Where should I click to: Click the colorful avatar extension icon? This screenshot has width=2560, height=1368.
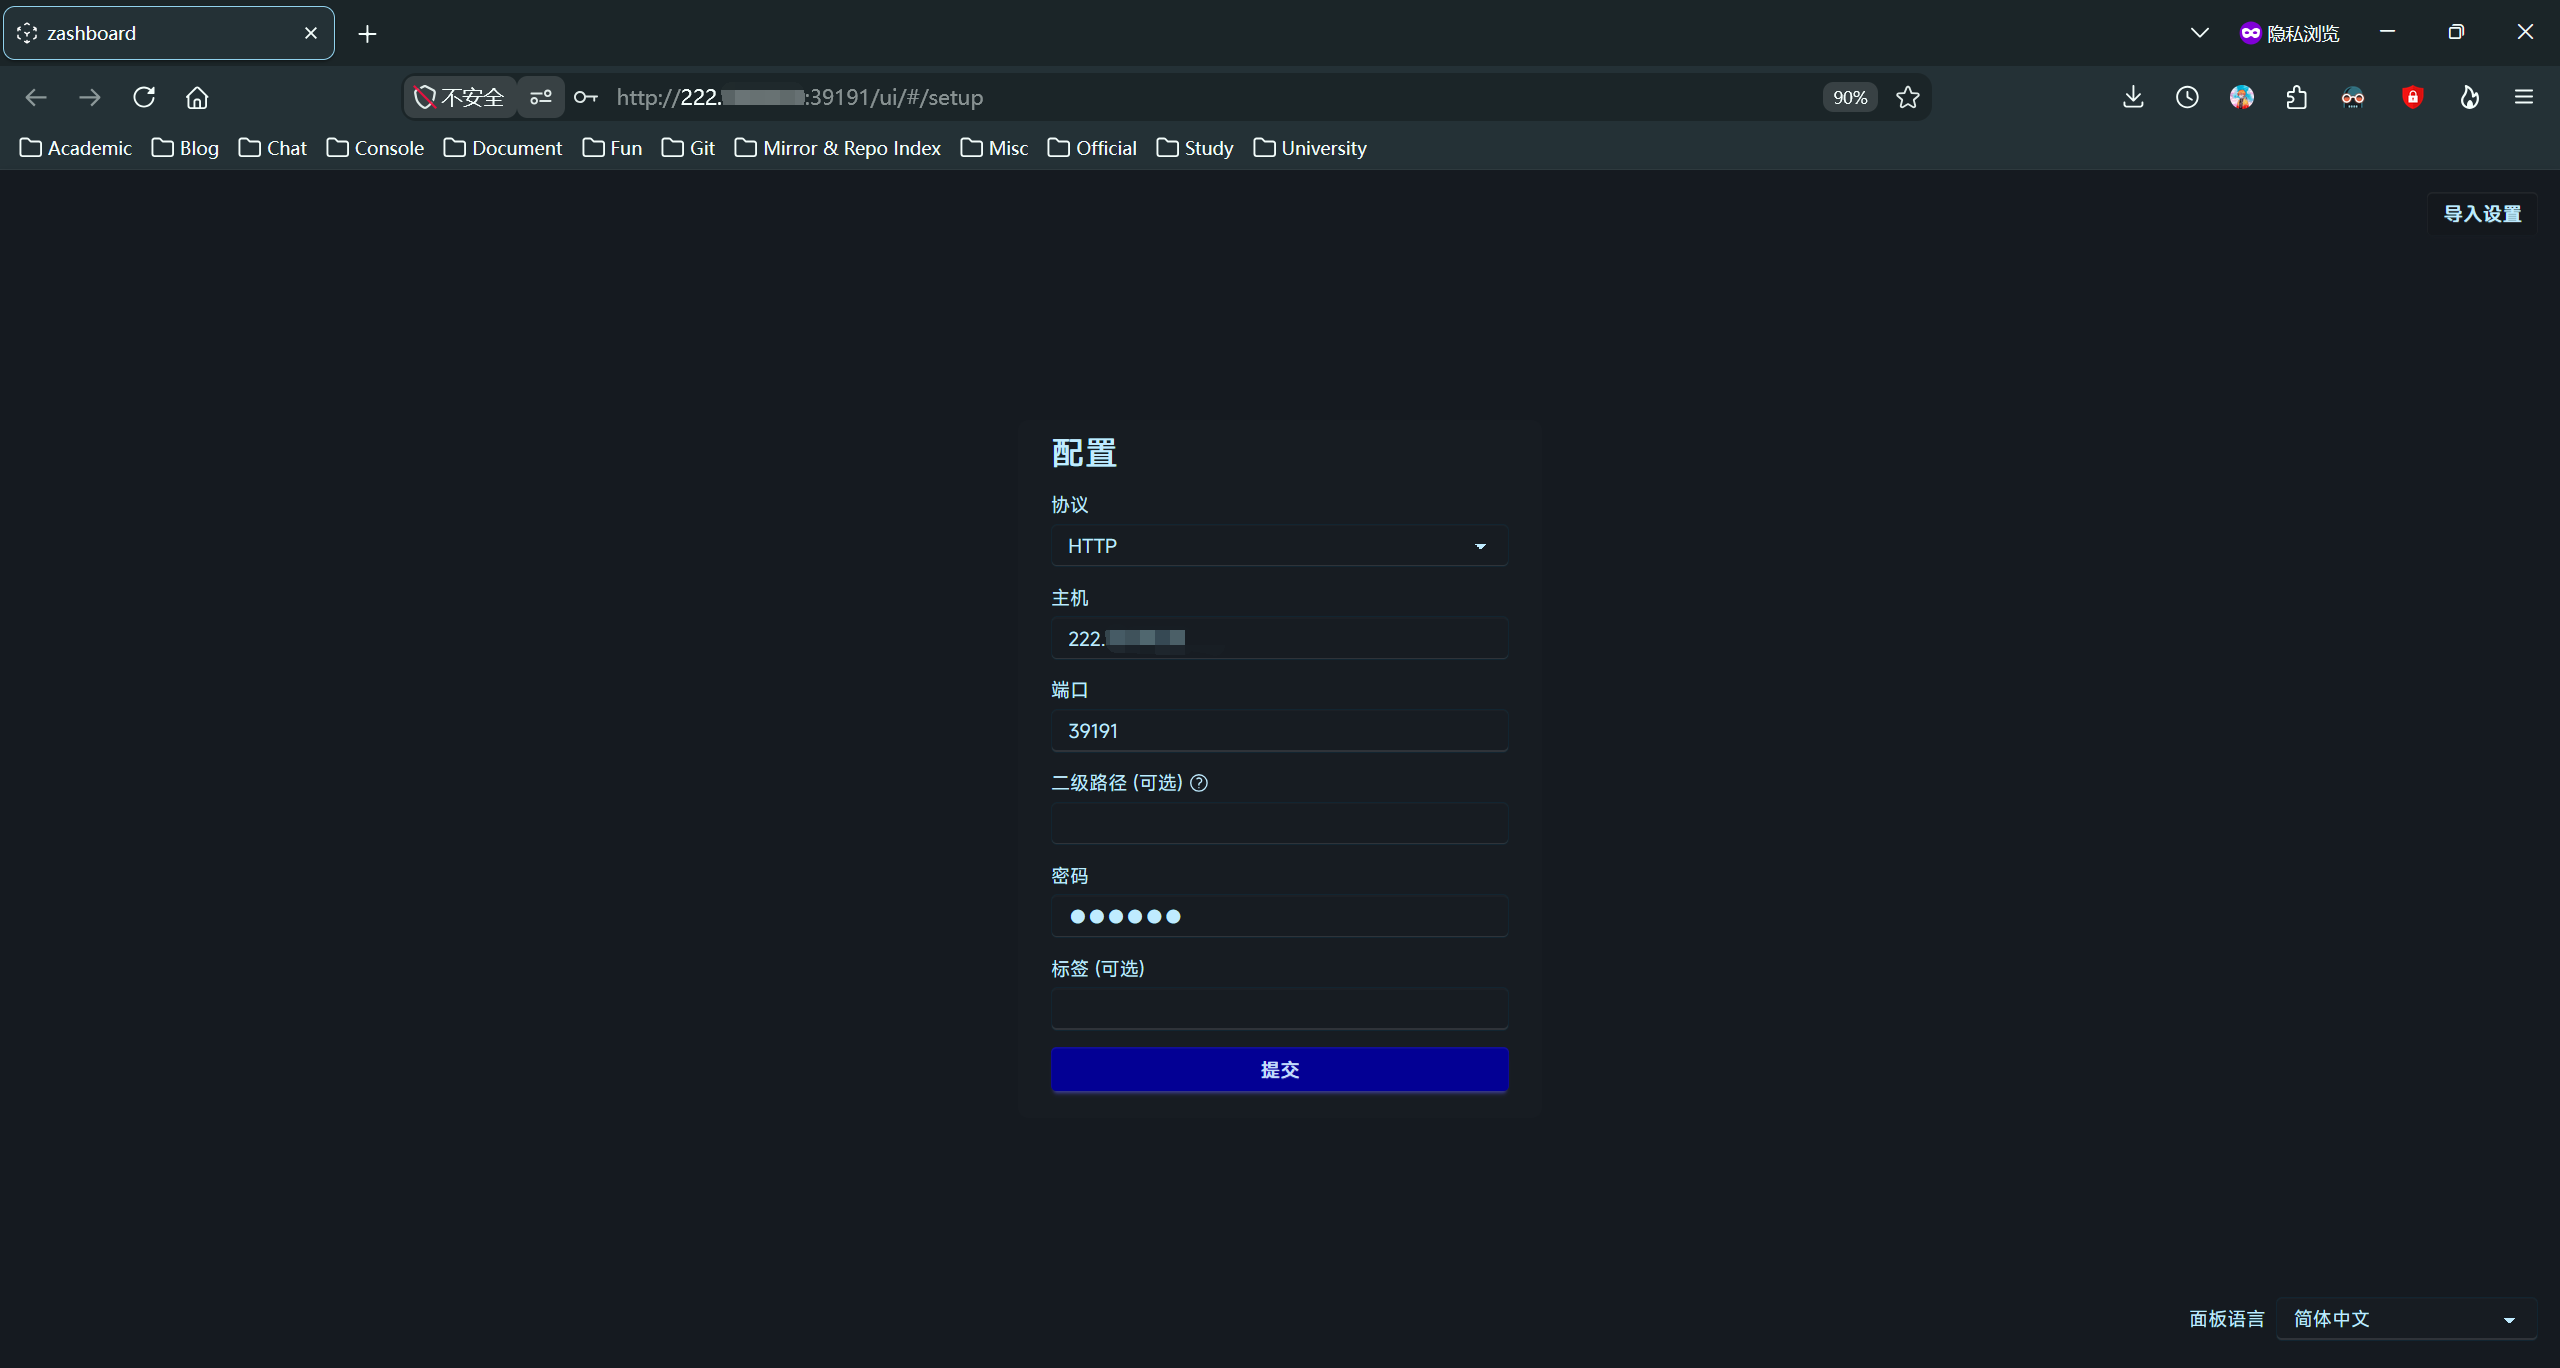coord(2242,97)
